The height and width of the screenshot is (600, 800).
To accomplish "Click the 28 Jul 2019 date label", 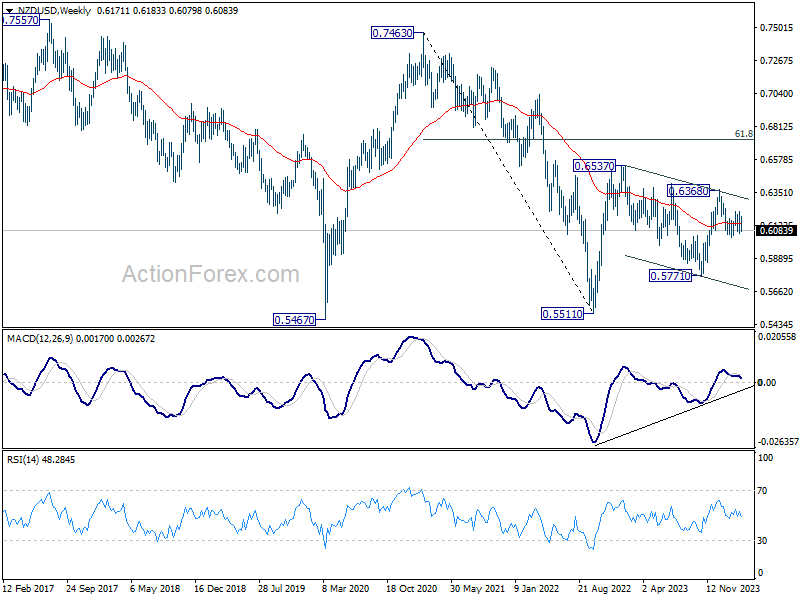I will pos(282,589).
